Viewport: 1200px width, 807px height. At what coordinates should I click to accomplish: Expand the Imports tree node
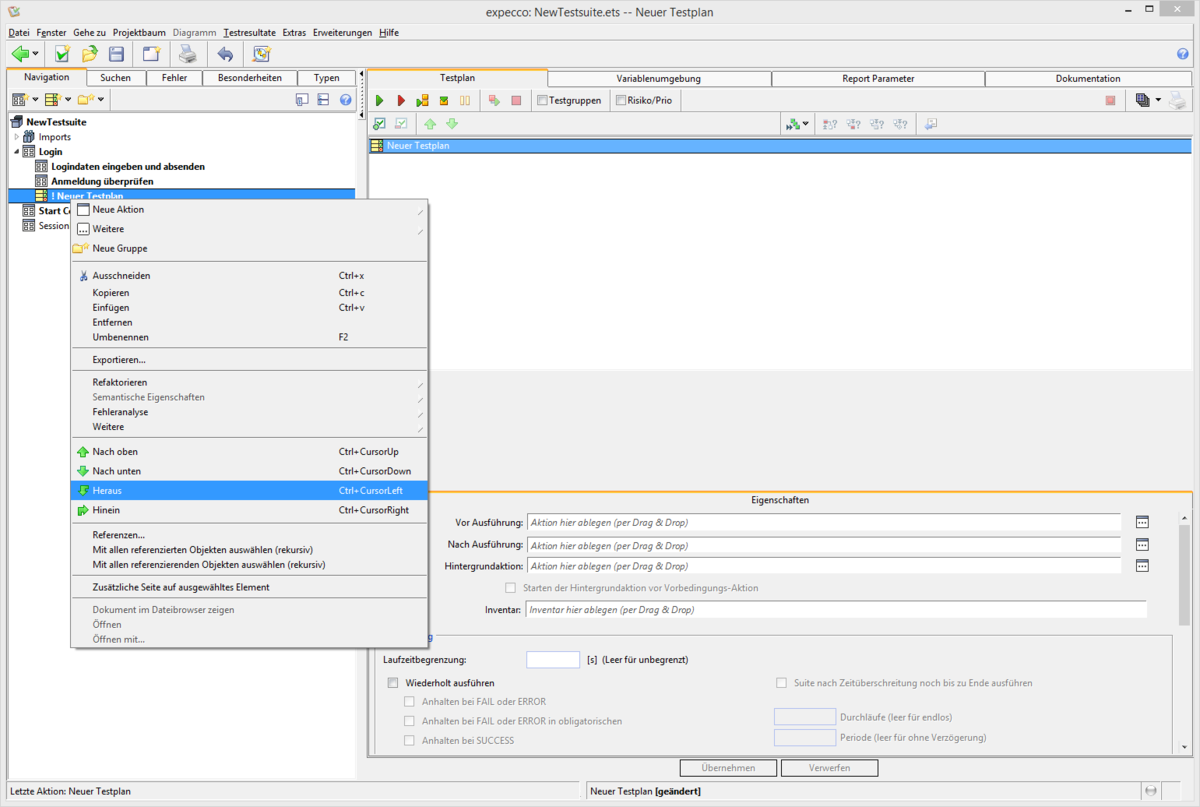[x=17, y=136]
